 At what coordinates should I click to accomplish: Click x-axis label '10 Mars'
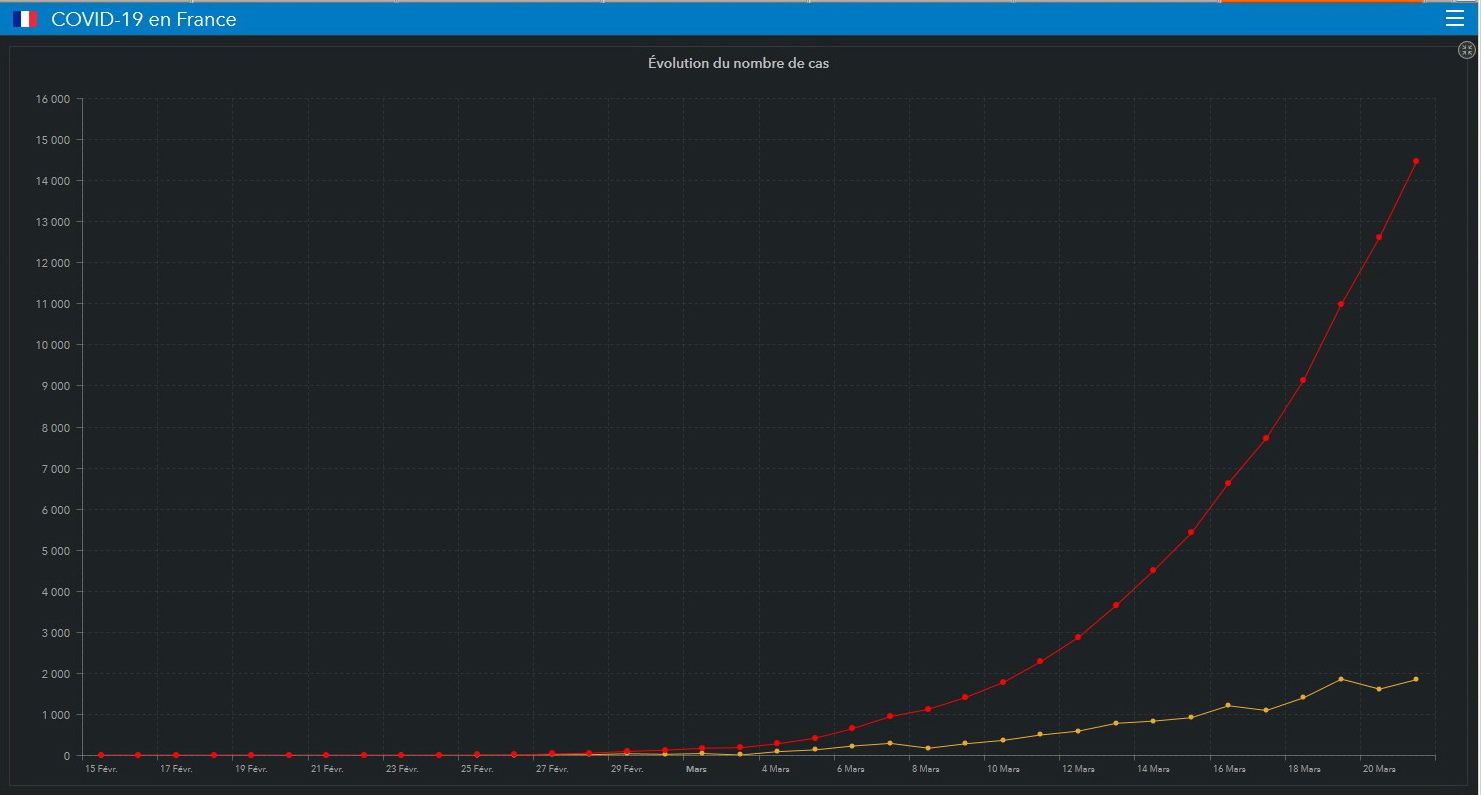point(1003,769)
